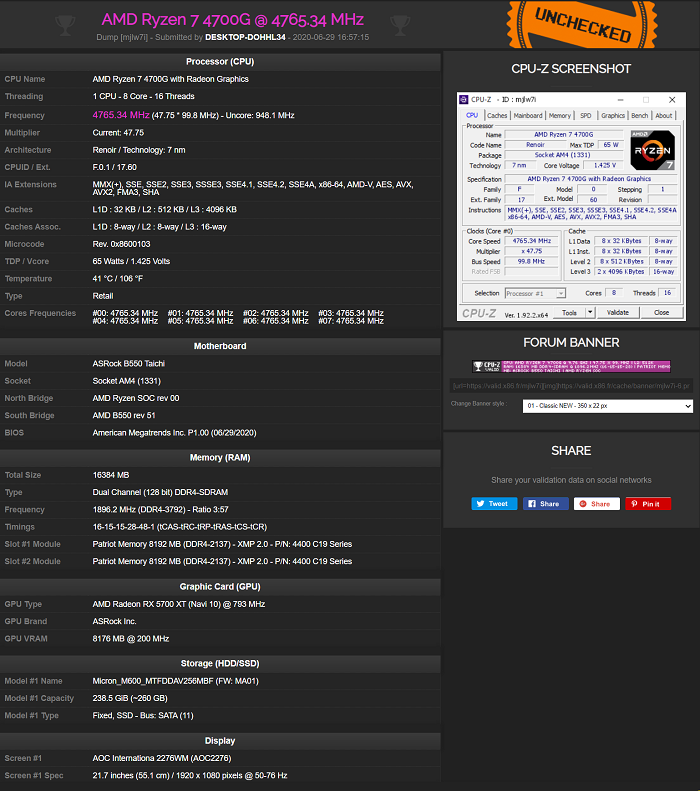This screenshot has width=700, height=791.
Task: Share validation on Facebook
Action: [545, 504]
